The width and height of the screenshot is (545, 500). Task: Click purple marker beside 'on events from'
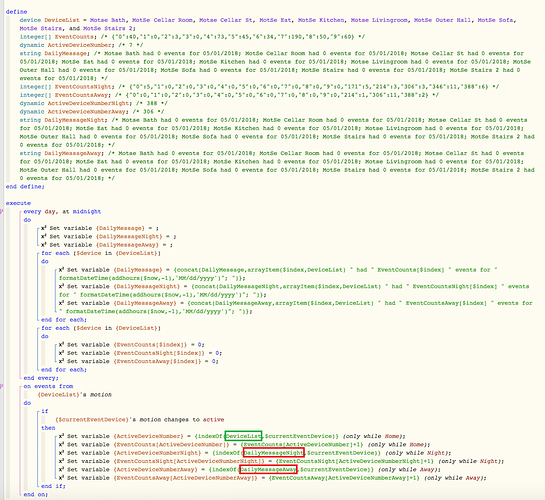tap(1, 386)
